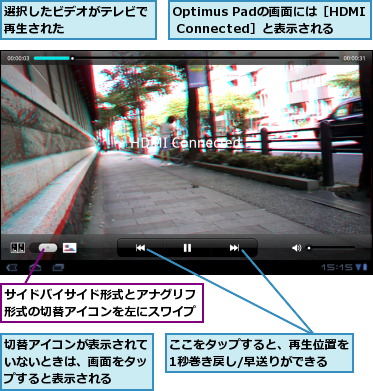Viewport: 373px width, 391px height.
Task: Tap the playback position knob
Action: point(72,59)
